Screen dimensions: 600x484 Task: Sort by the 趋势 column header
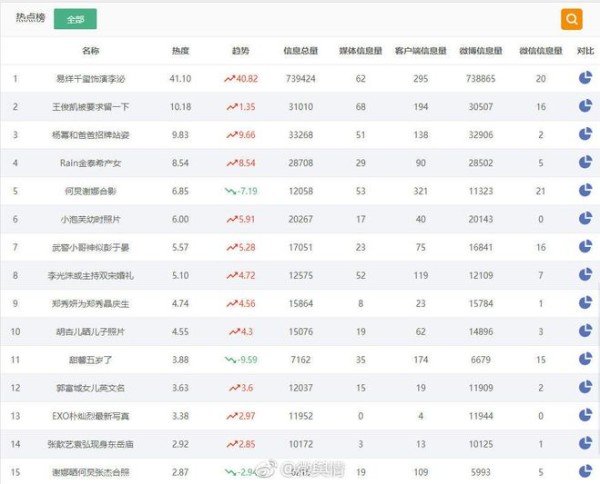241,50
